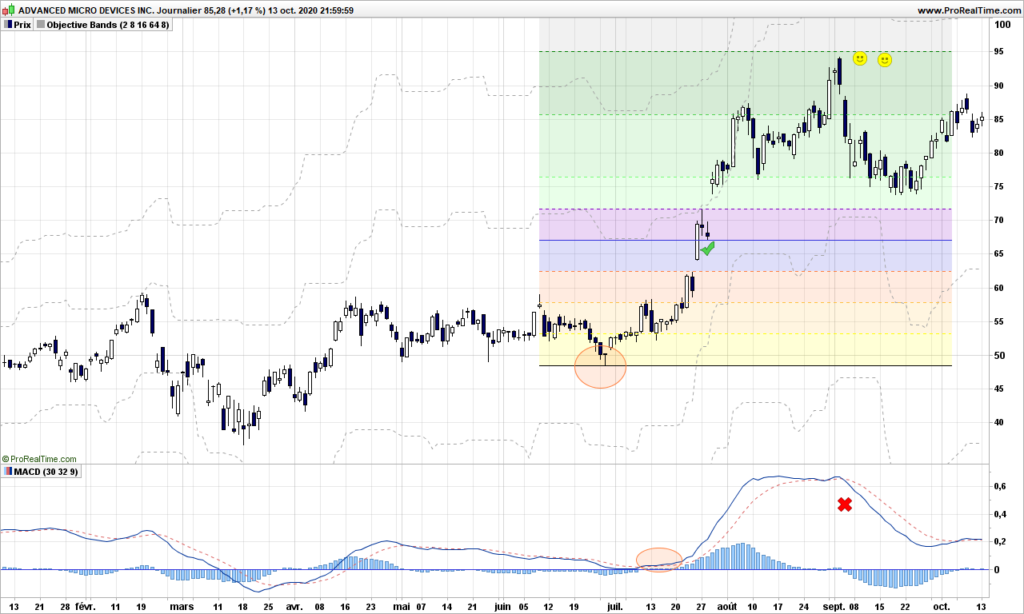Click the Journalier timeframe text in the title
The width and height of the screenshot is (1024, 614).
point(179,10)
